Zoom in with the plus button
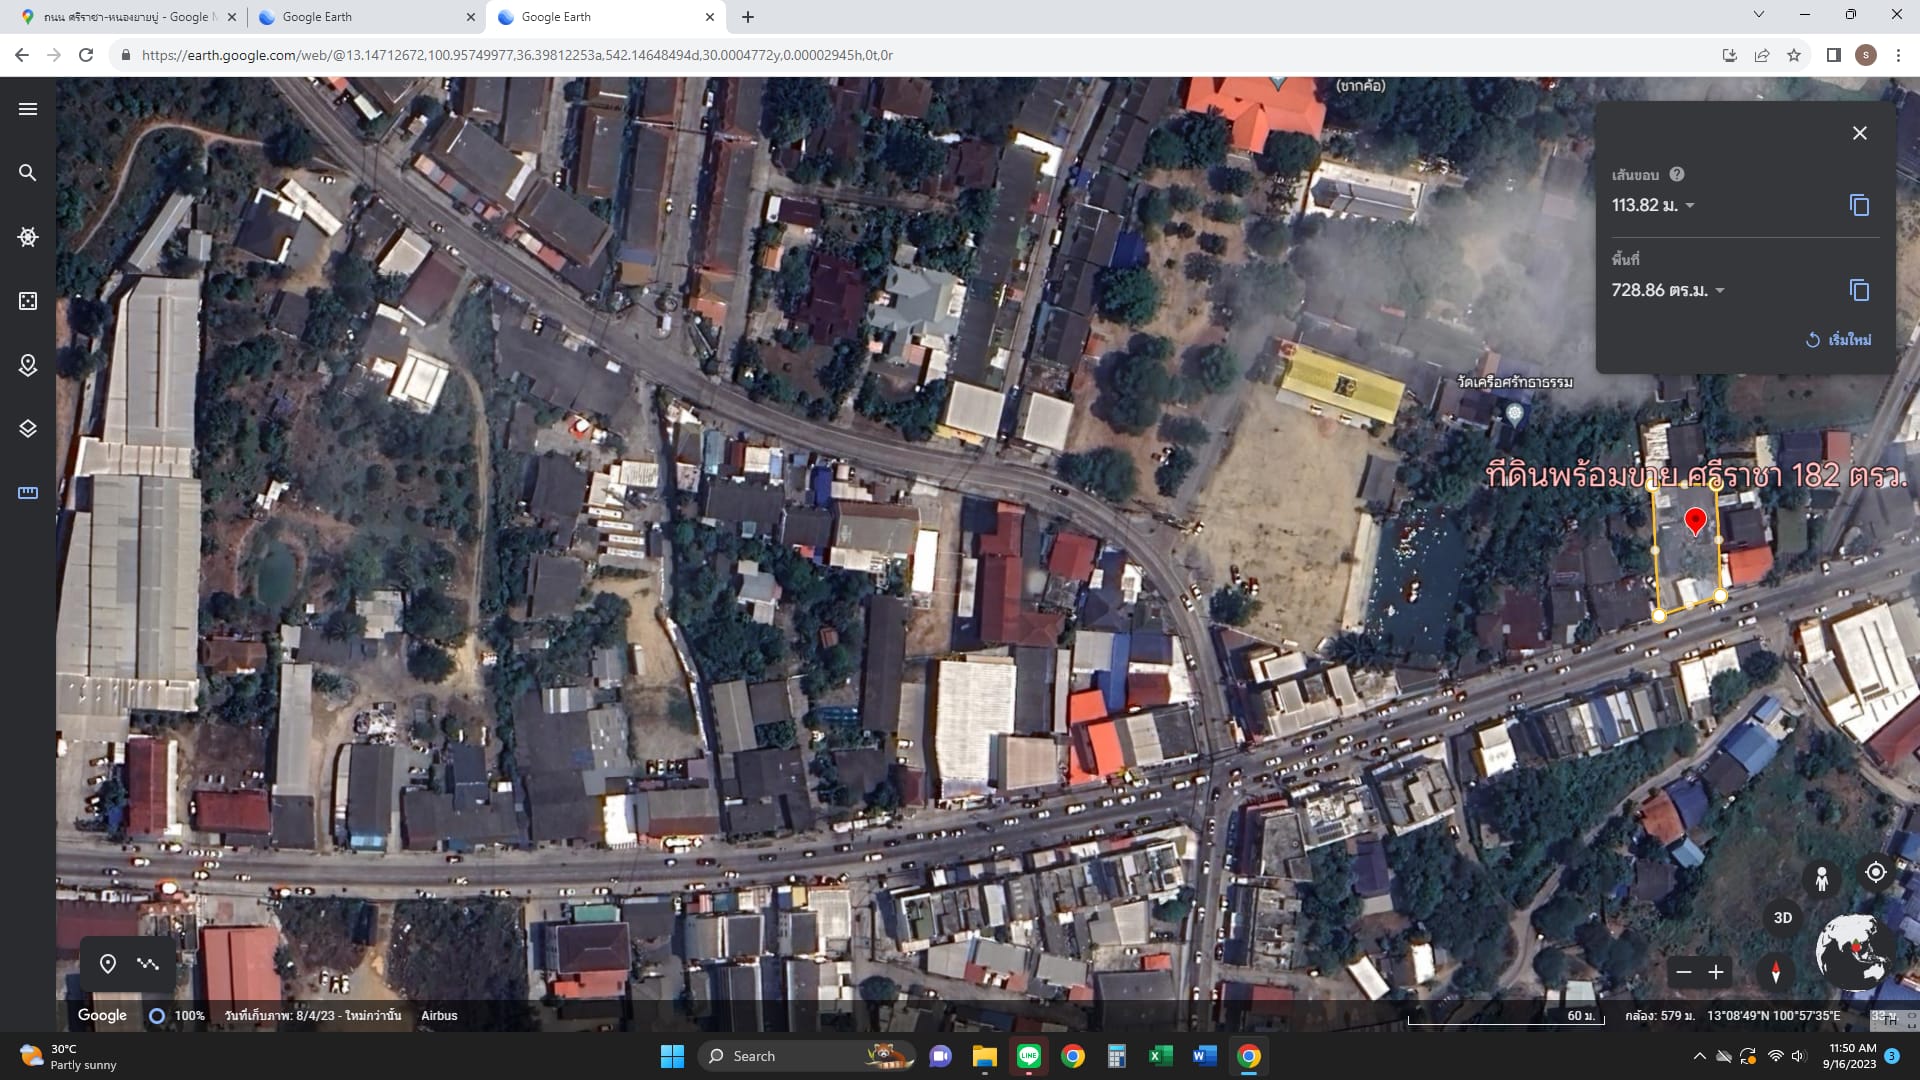Viewport: 1920px width, 1080px height. pos(1716,972)
